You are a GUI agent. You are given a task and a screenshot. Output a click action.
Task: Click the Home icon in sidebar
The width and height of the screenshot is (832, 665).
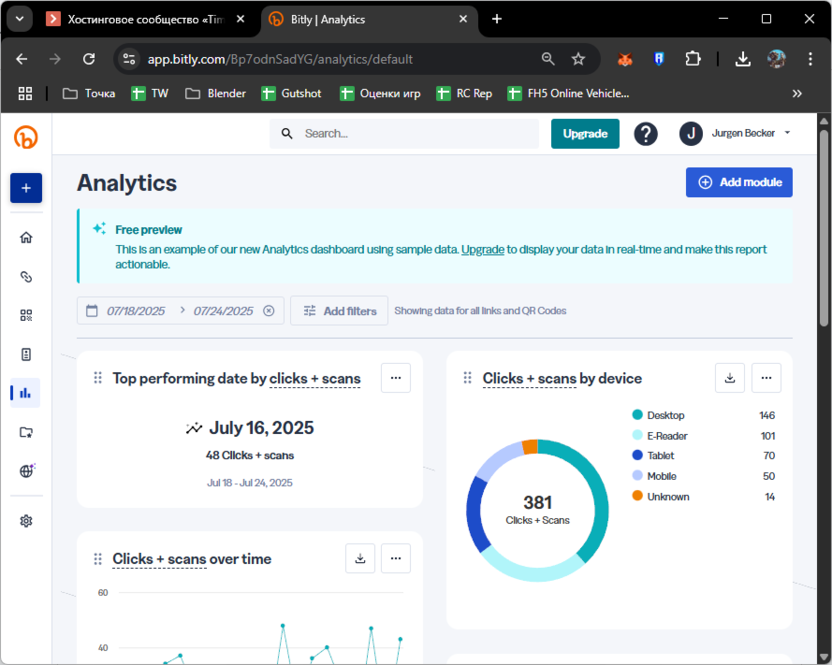click(26, 237)
